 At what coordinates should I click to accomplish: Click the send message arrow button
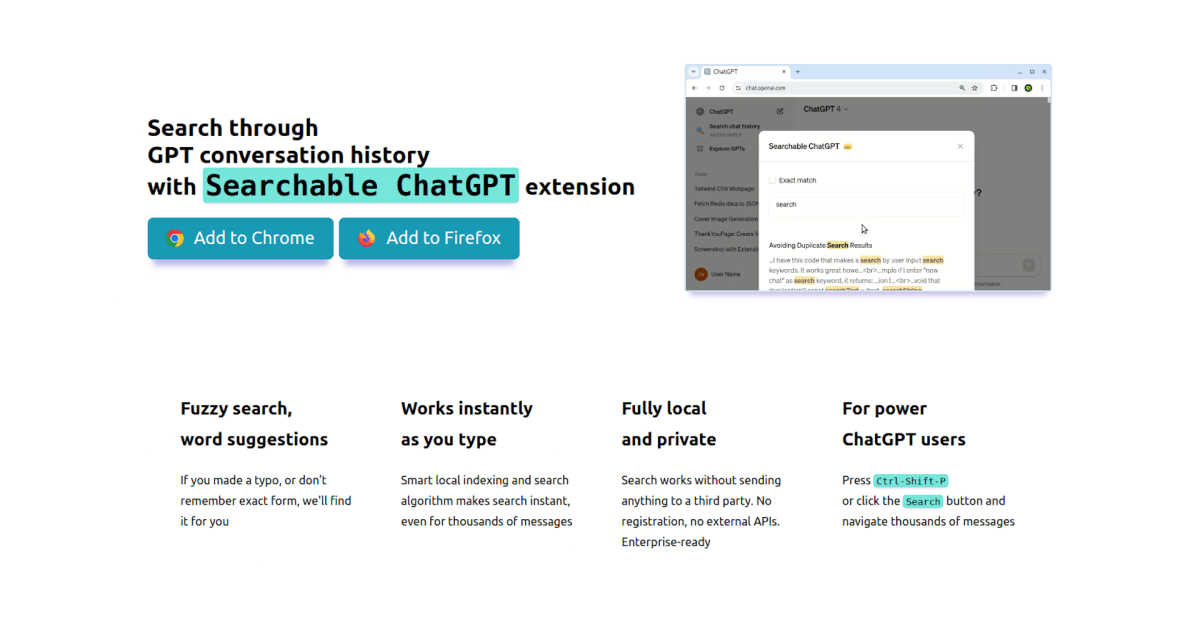(x=1028, y=265)
